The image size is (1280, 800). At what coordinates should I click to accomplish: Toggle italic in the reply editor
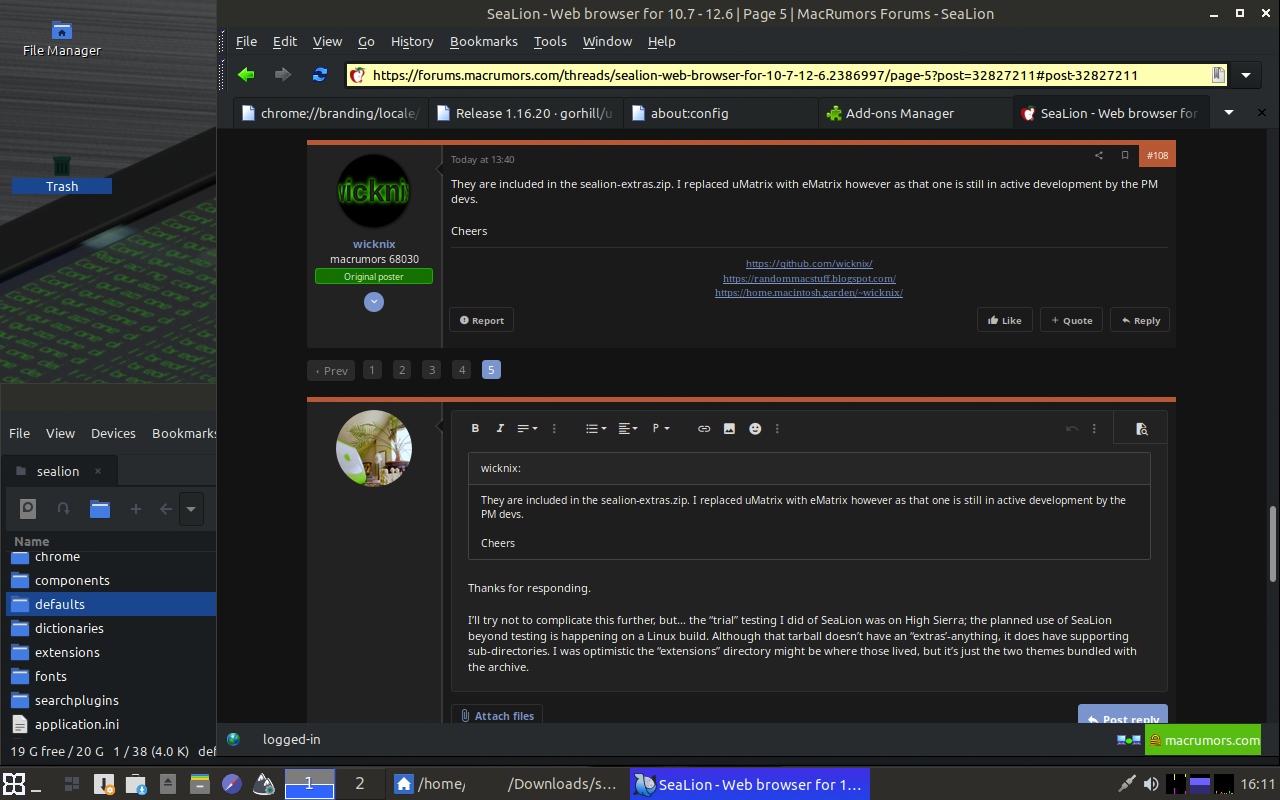500,428
